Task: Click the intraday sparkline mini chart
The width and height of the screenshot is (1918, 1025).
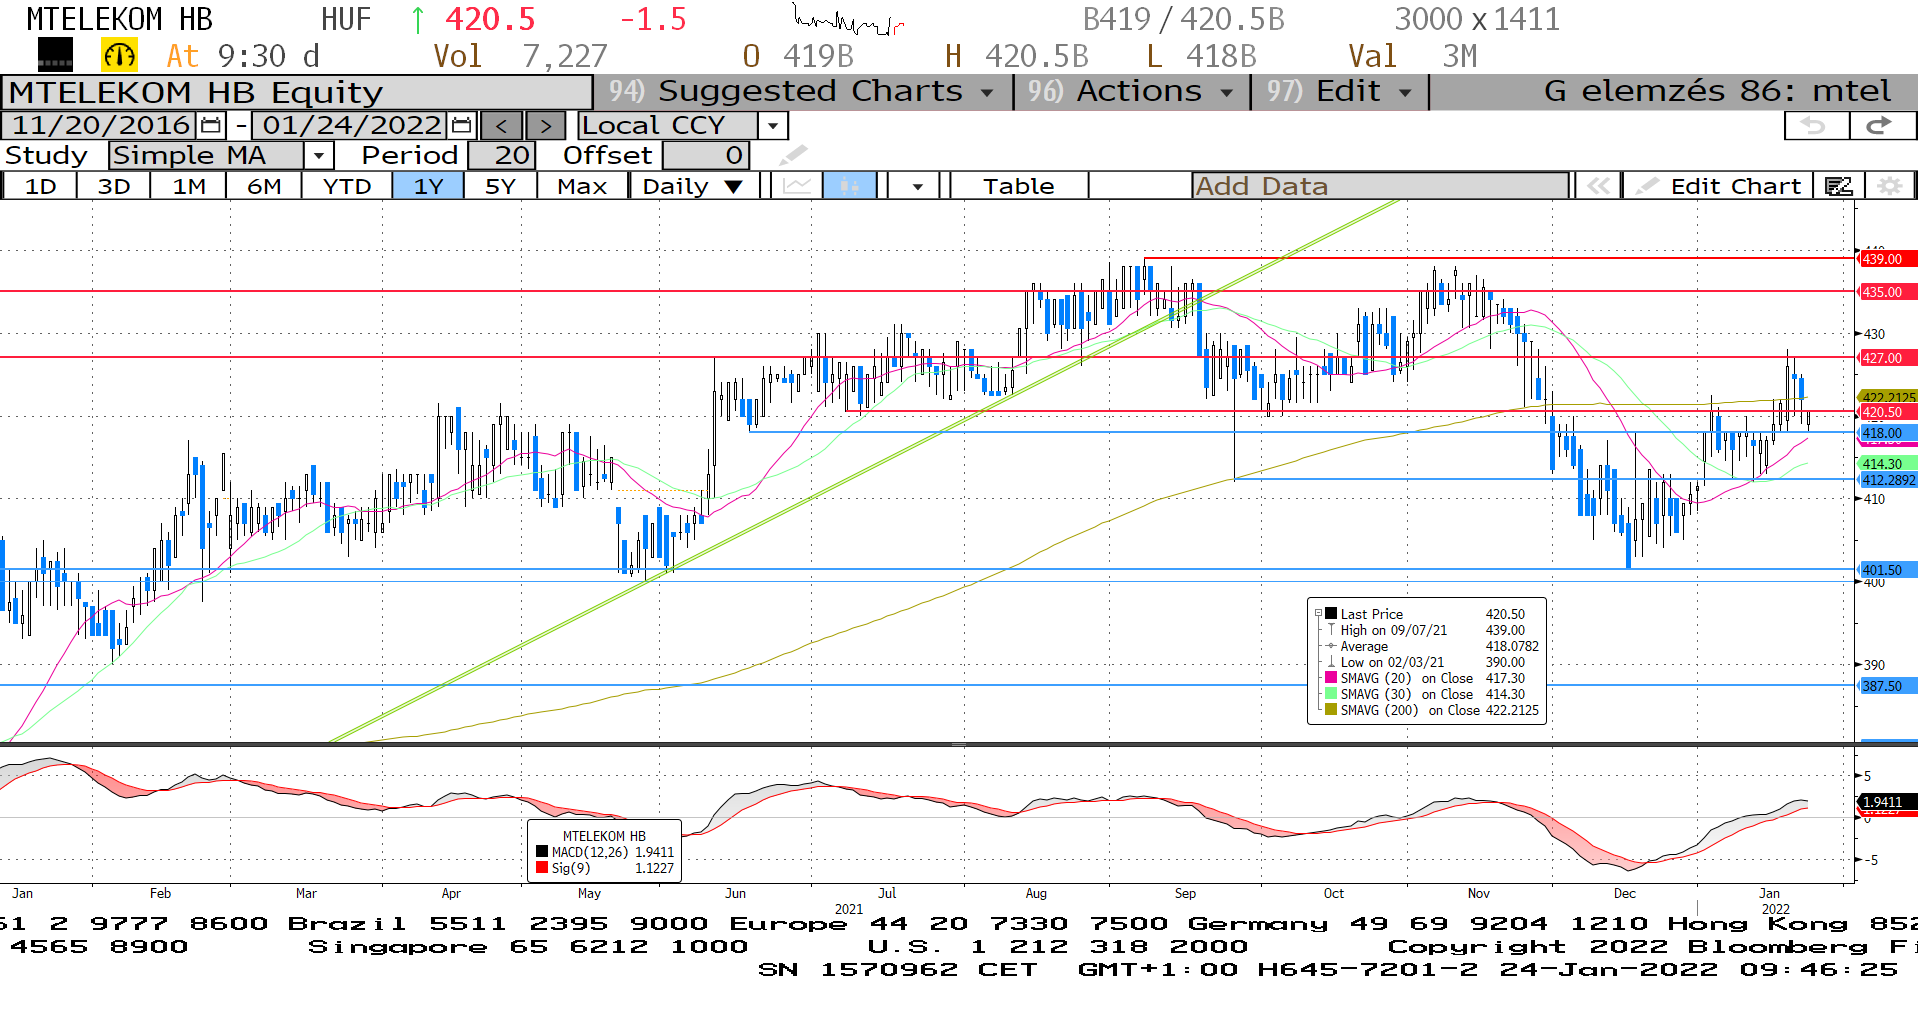Action: coord(848,20)
